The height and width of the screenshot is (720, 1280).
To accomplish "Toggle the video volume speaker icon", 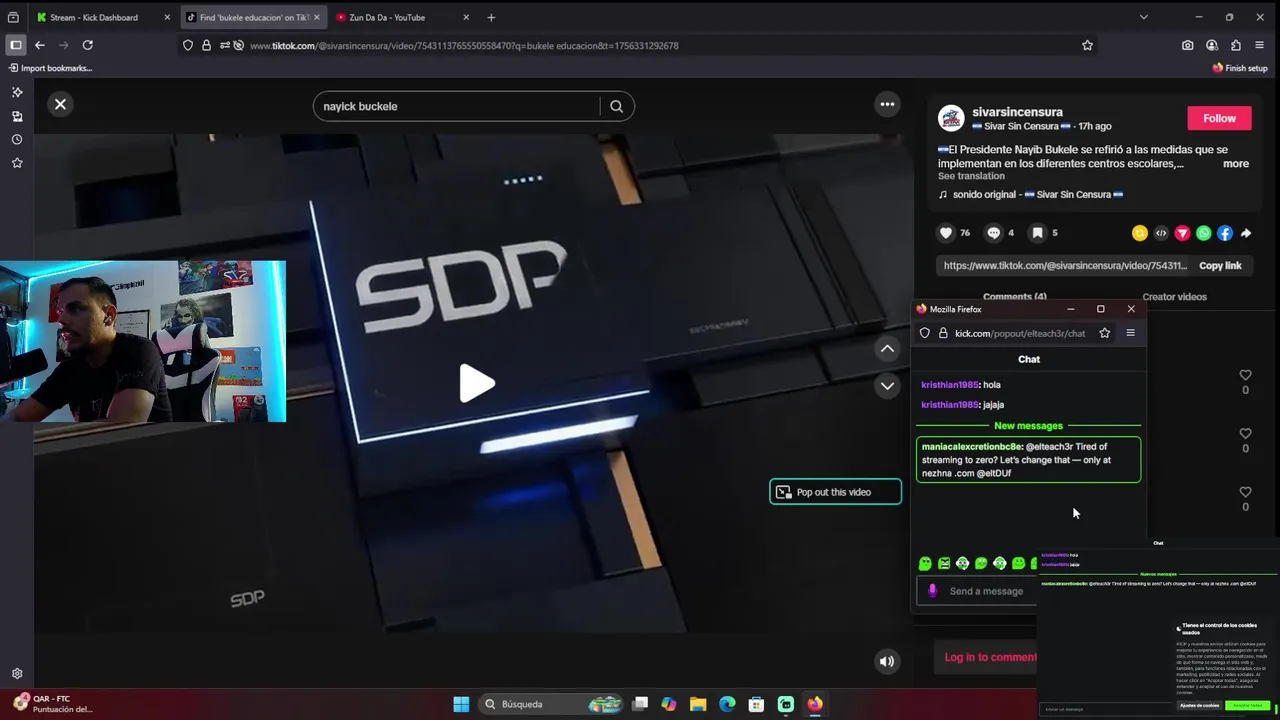I will coord(887,661).
